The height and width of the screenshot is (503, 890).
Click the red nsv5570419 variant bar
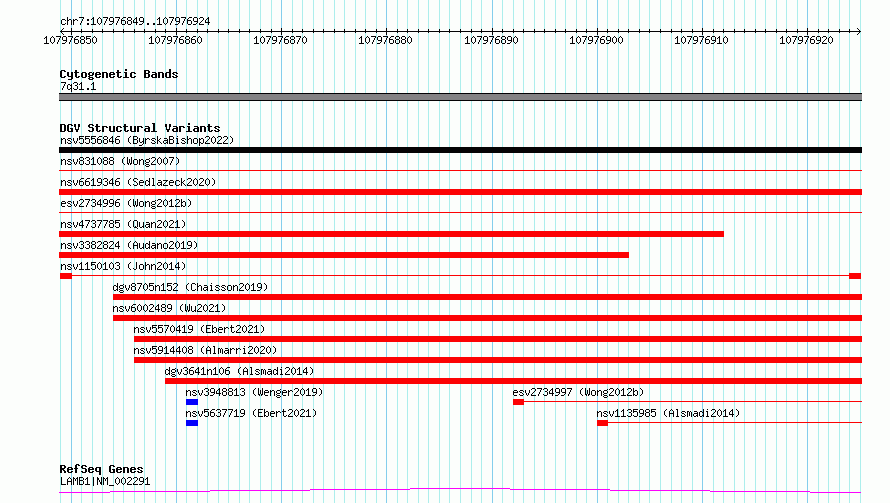pos(498,339)
